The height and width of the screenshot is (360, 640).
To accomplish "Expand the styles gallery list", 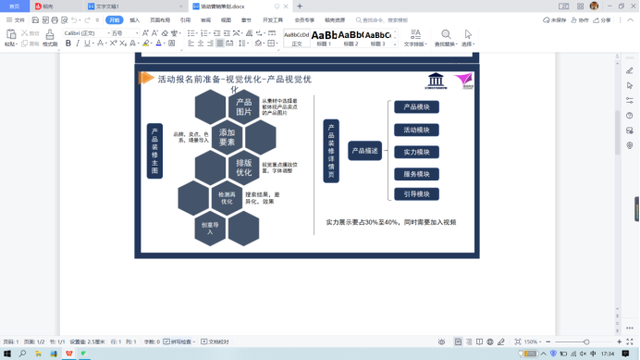I will 395,44.
